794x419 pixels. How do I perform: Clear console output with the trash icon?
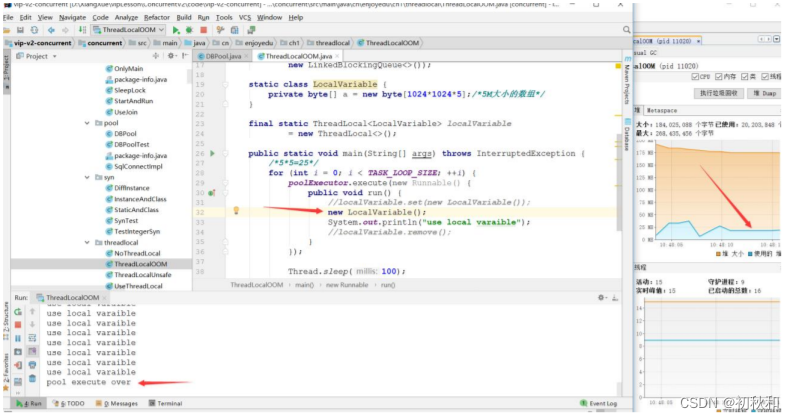pos(32,378)
